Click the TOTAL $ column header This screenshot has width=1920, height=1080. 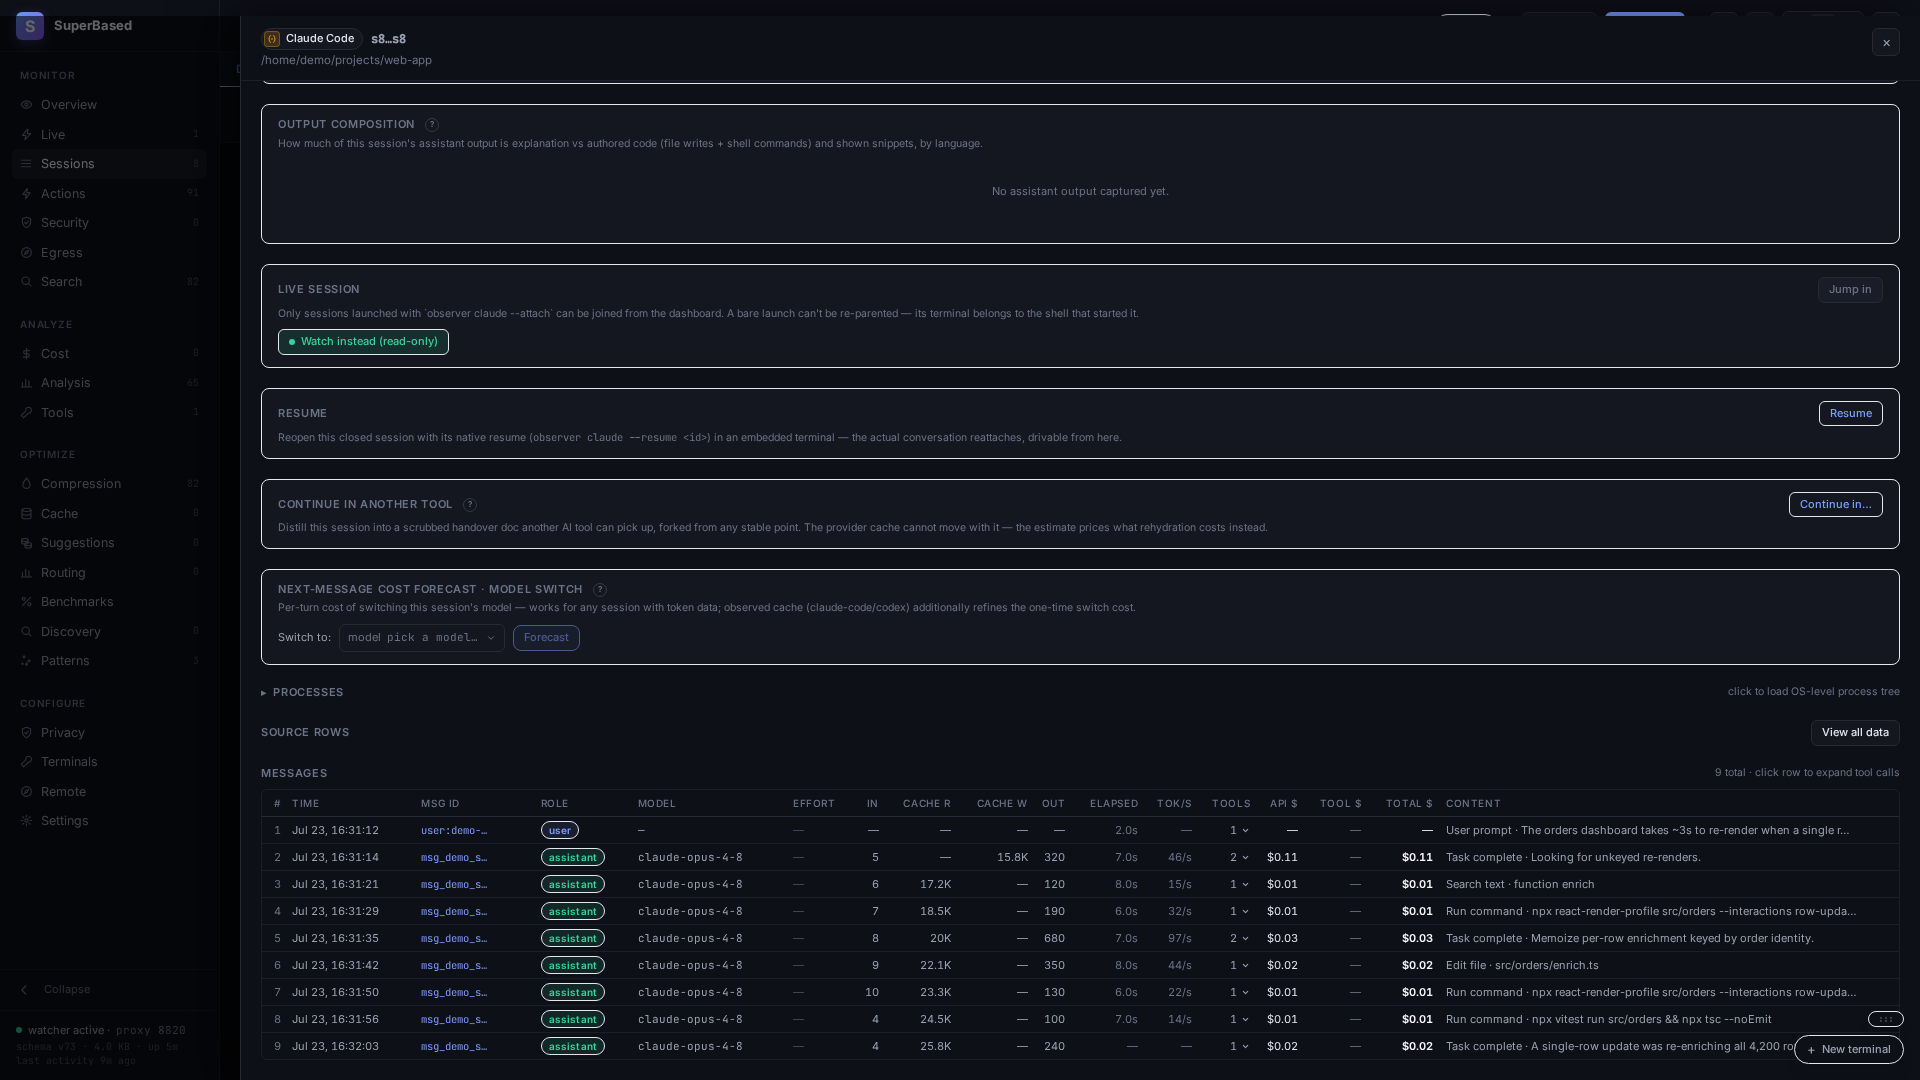pos(1409,804)
